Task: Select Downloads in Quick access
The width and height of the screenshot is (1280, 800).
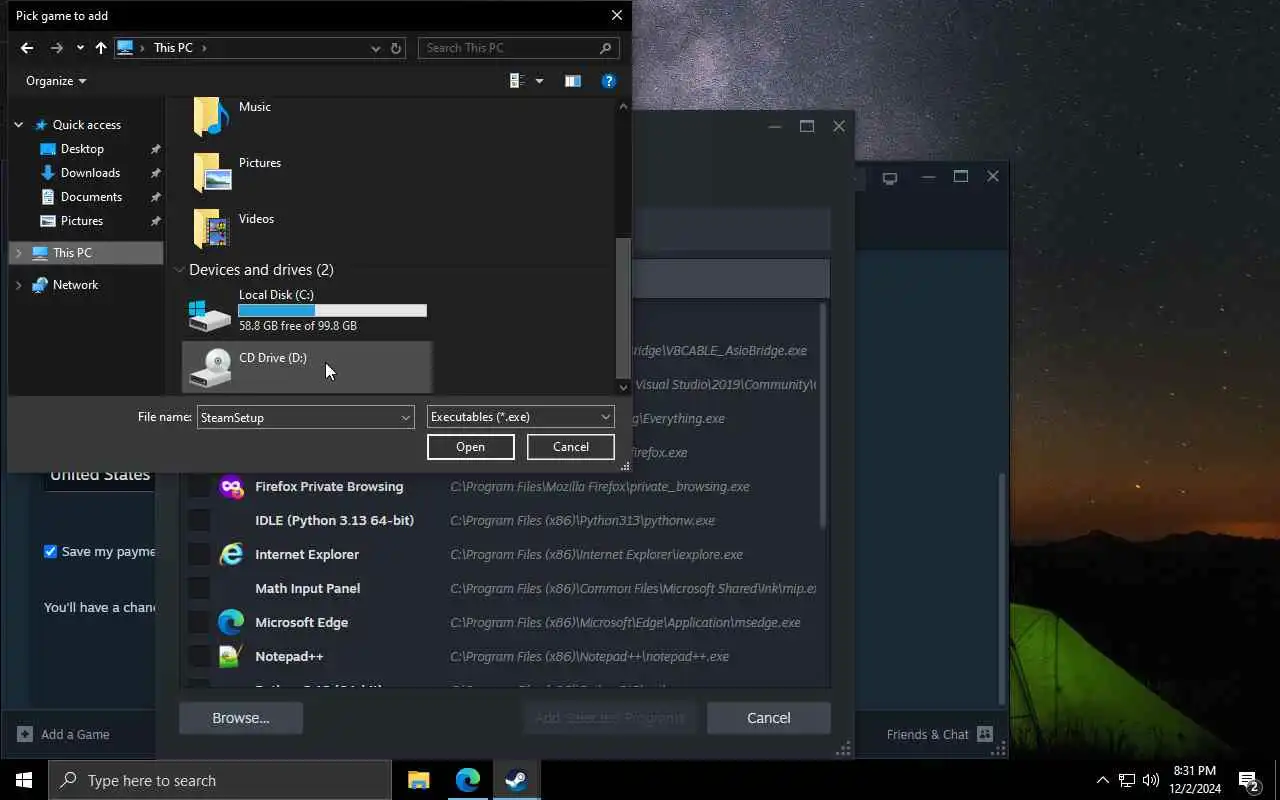Action: click(x=90, y=173)
